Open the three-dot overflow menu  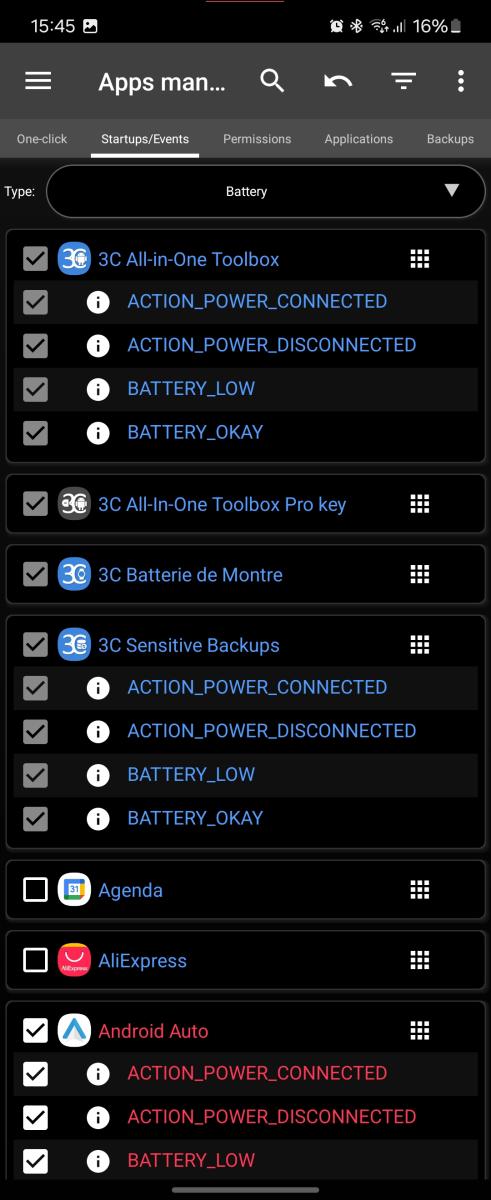(x=460, y=81)
